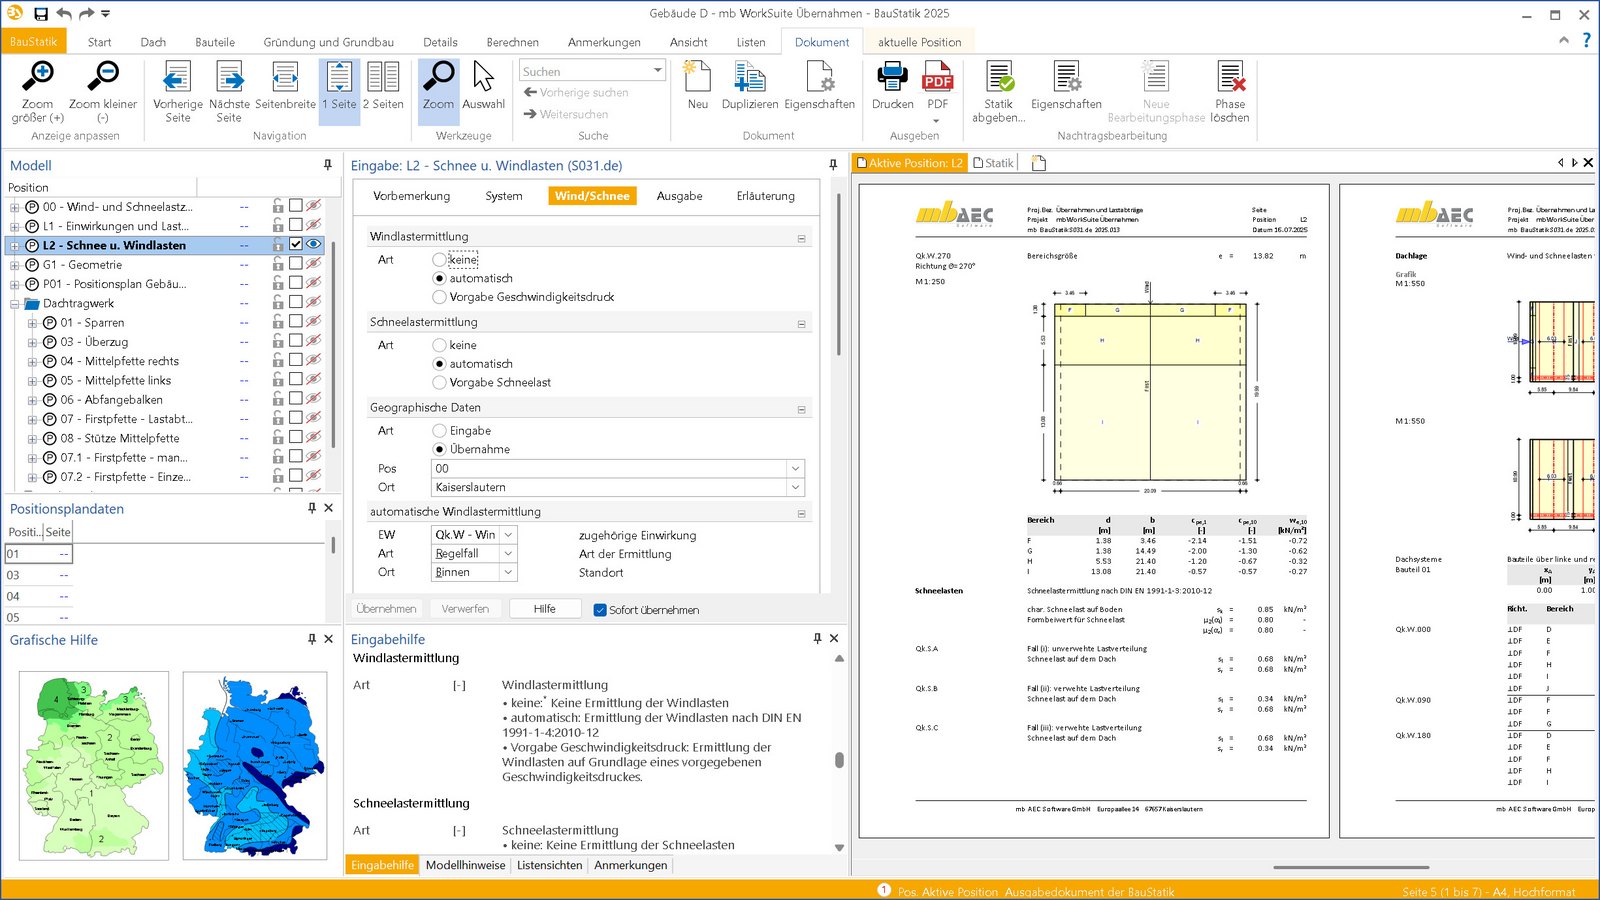Click the input panel vertical scrollbar
1600x900 pixels.
click(x=838, y=275)
